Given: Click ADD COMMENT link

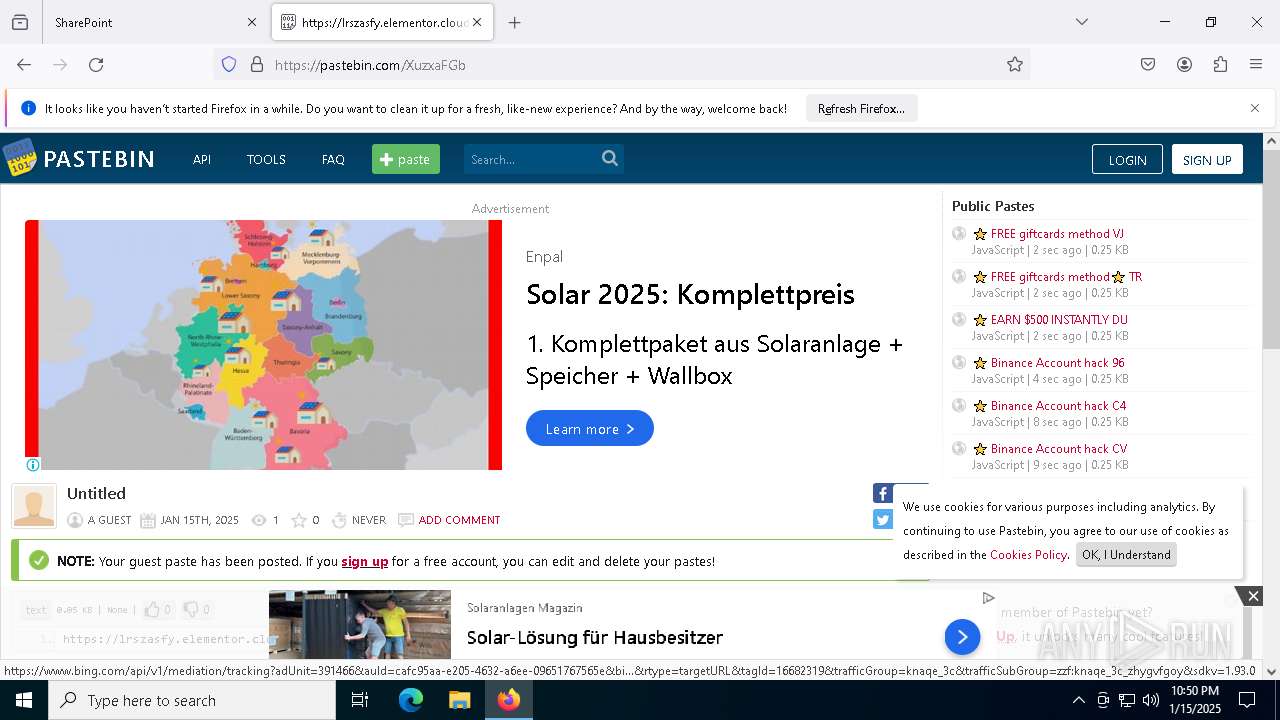Looking at the screenshot, I should 459,520.
